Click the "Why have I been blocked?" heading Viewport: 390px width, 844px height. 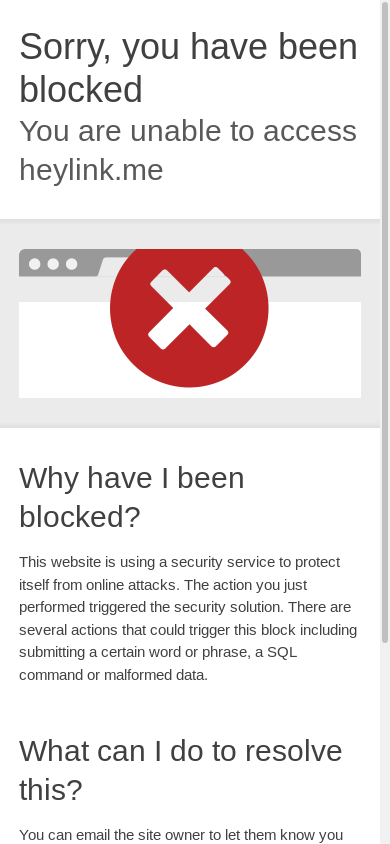click(x=132, y=497)
